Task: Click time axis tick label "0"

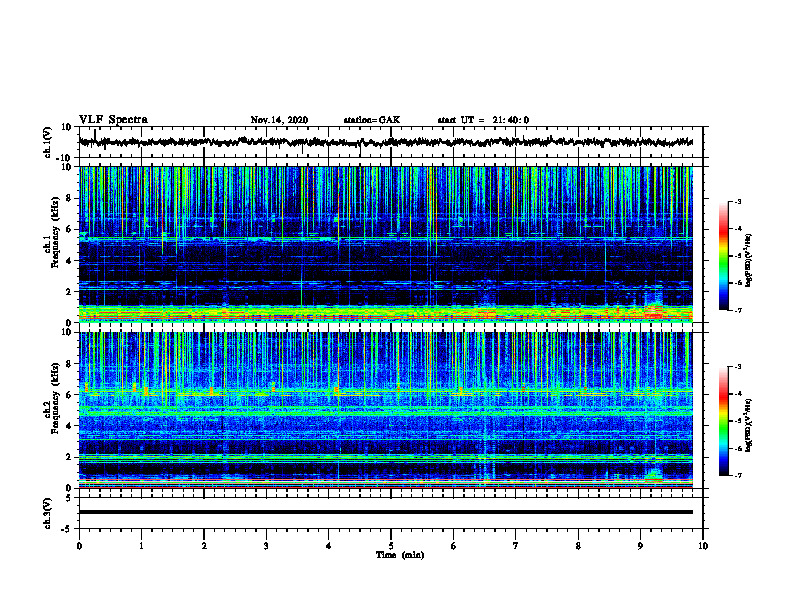Action: coord(79,546)
